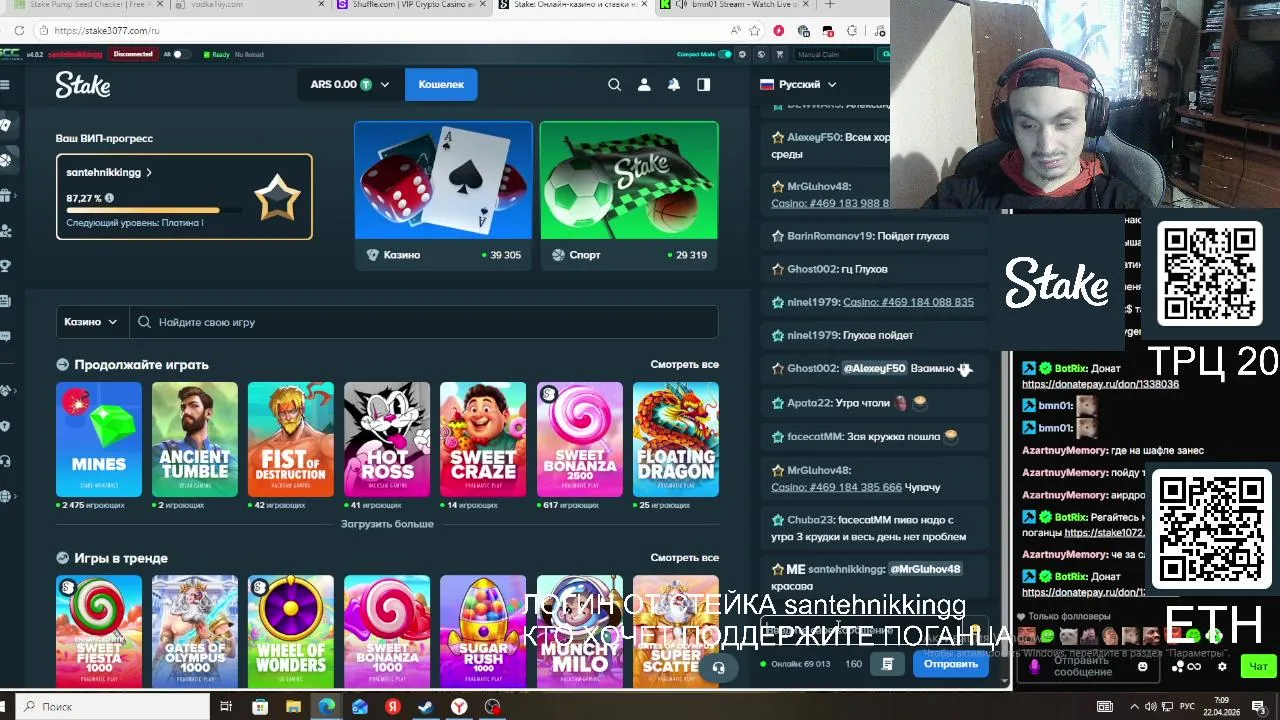Switch to bmn01 Stream browser tab

tap(734, 5)
